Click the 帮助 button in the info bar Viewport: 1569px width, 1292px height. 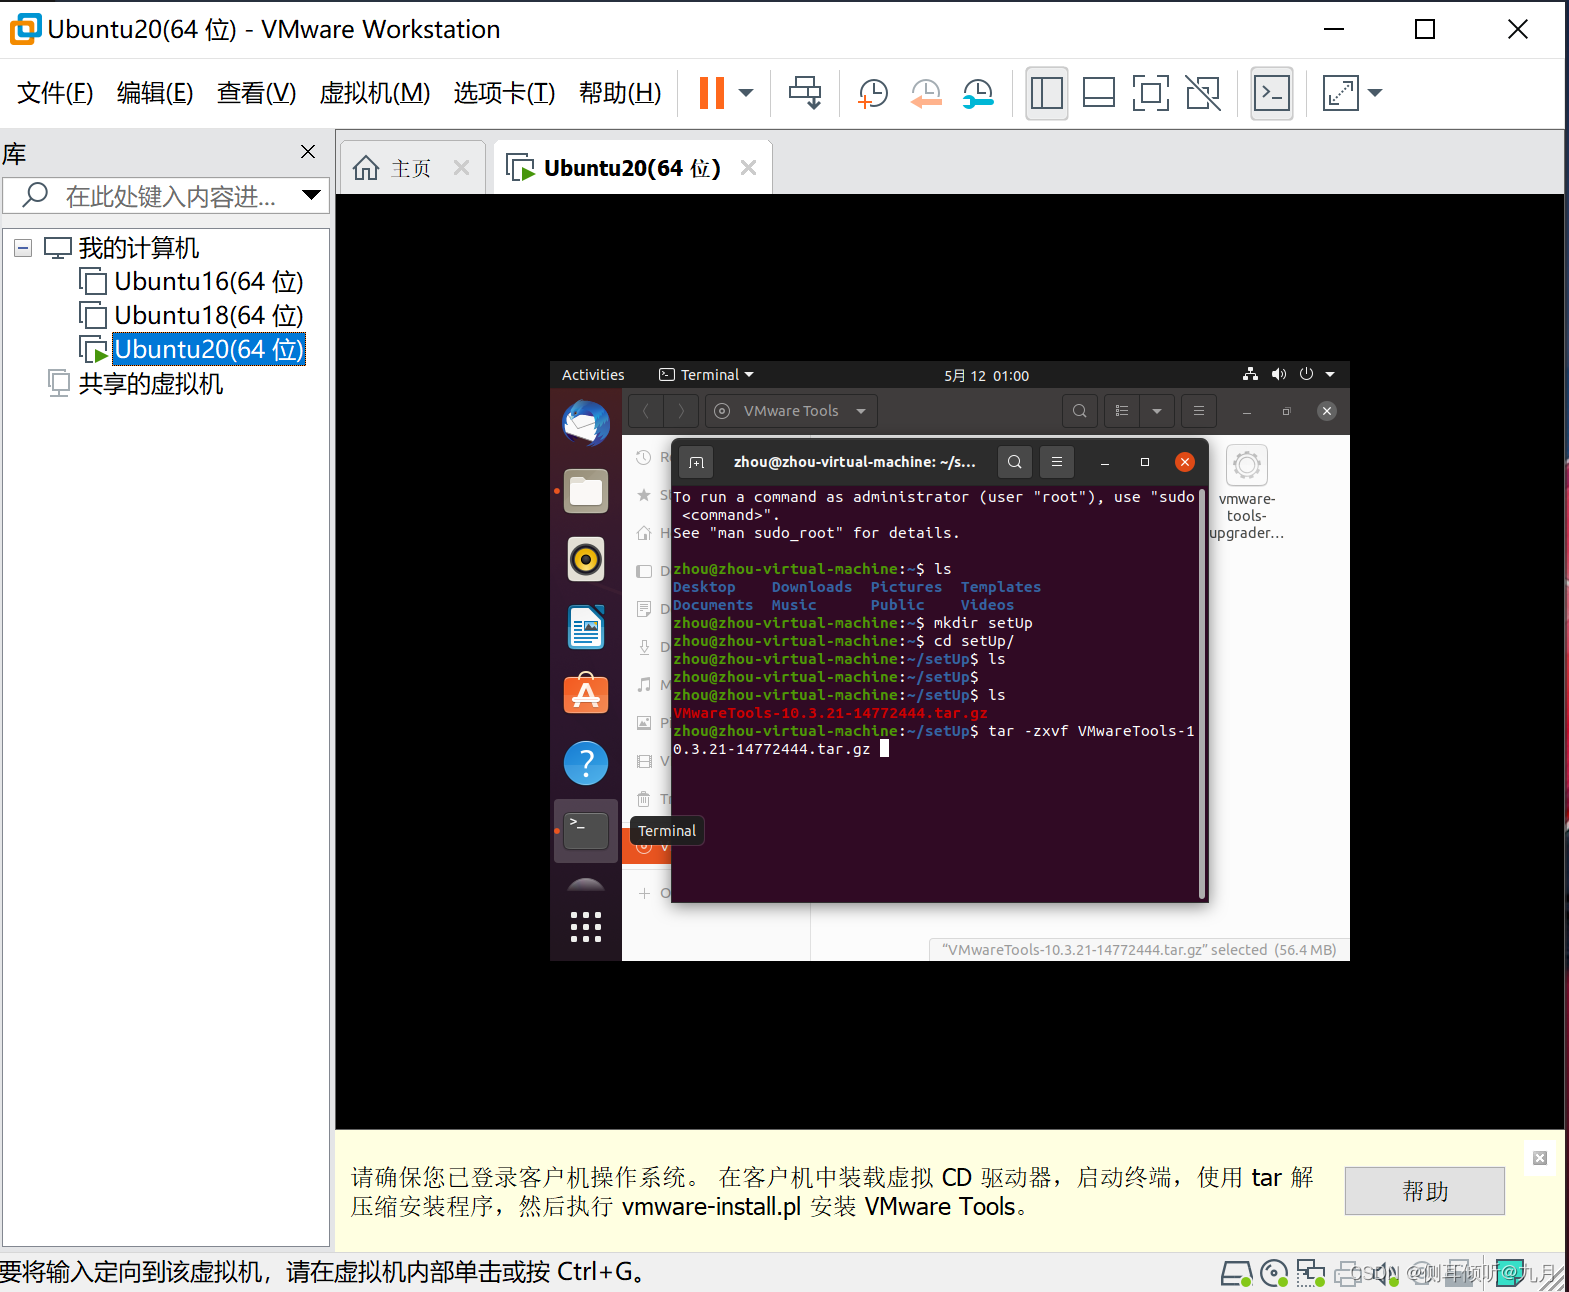(x=1425, y=1191)
